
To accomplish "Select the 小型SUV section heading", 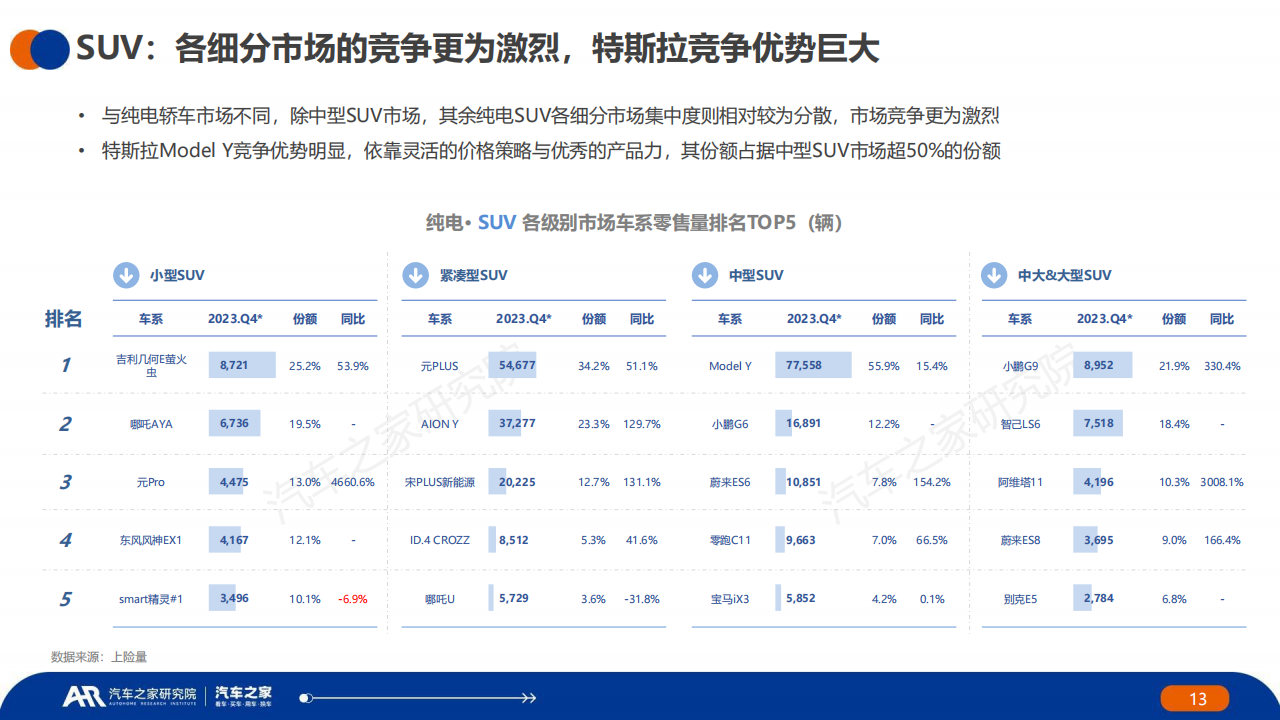I will (x=177, y=275).
